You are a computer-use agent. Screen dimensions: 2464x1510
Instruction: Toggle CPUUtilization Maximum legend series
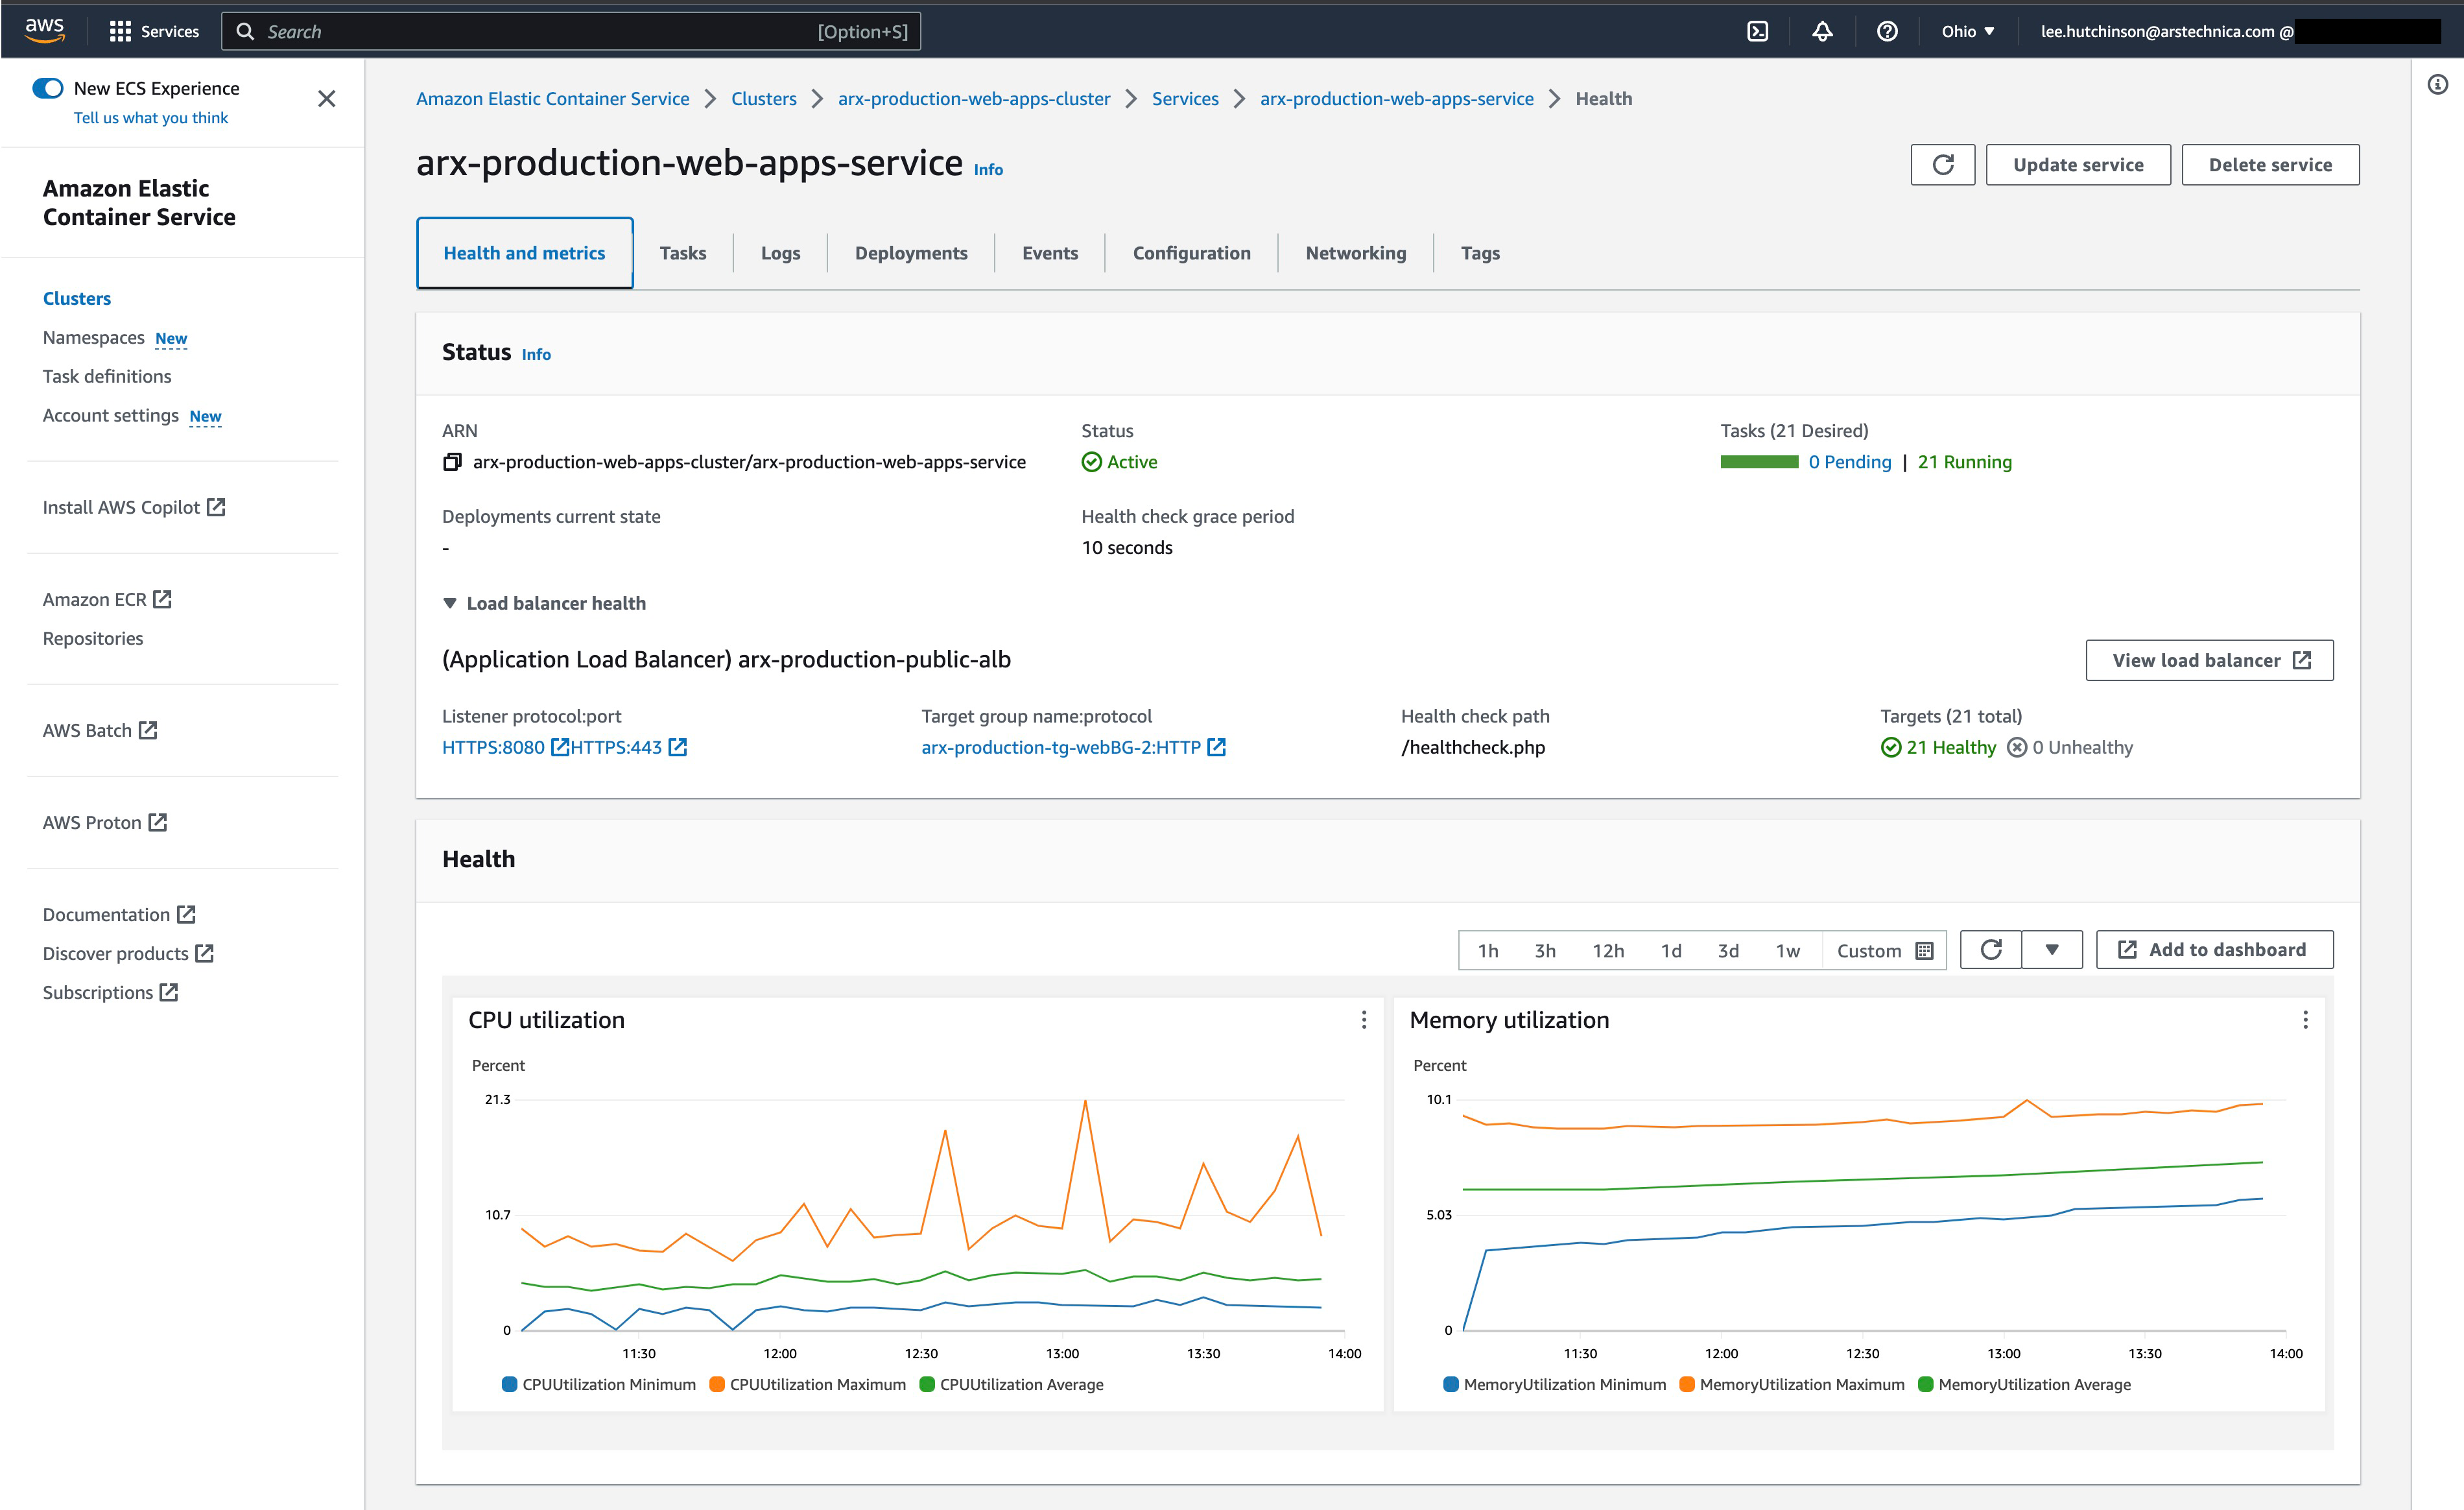[807, 1385]
